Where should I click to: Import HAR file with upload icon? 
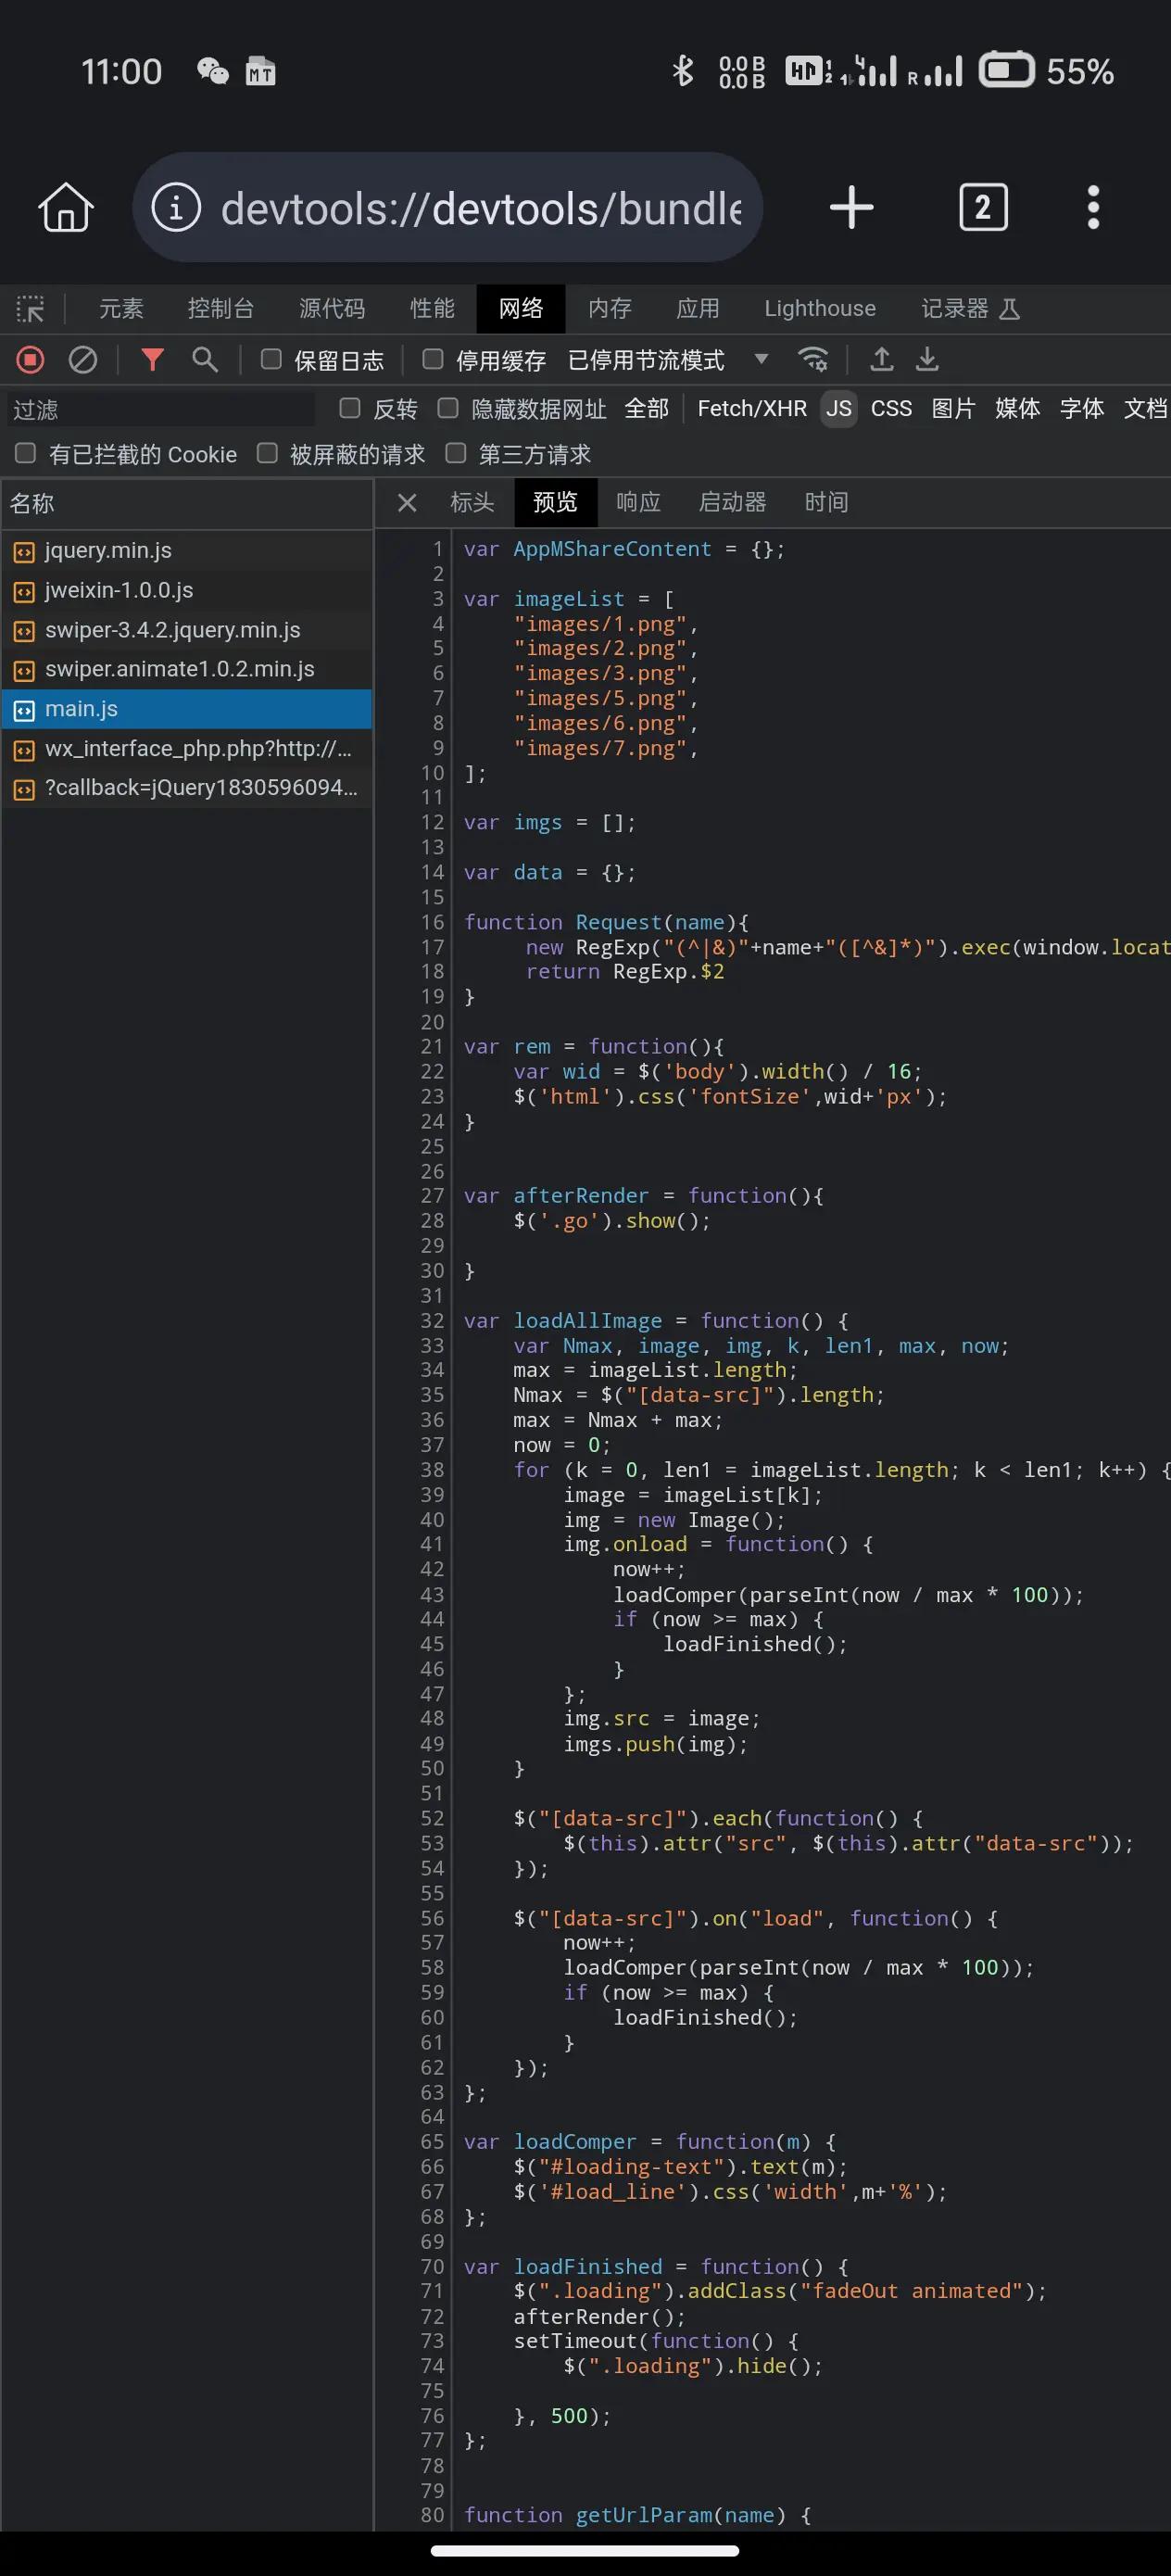881,359
